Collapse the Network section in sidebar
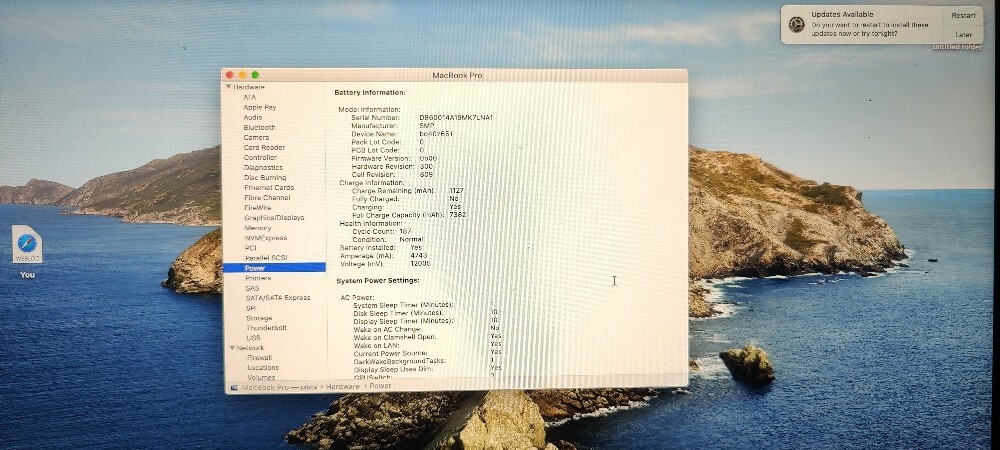Viewport: 1000px width, 450px height. 233,348
